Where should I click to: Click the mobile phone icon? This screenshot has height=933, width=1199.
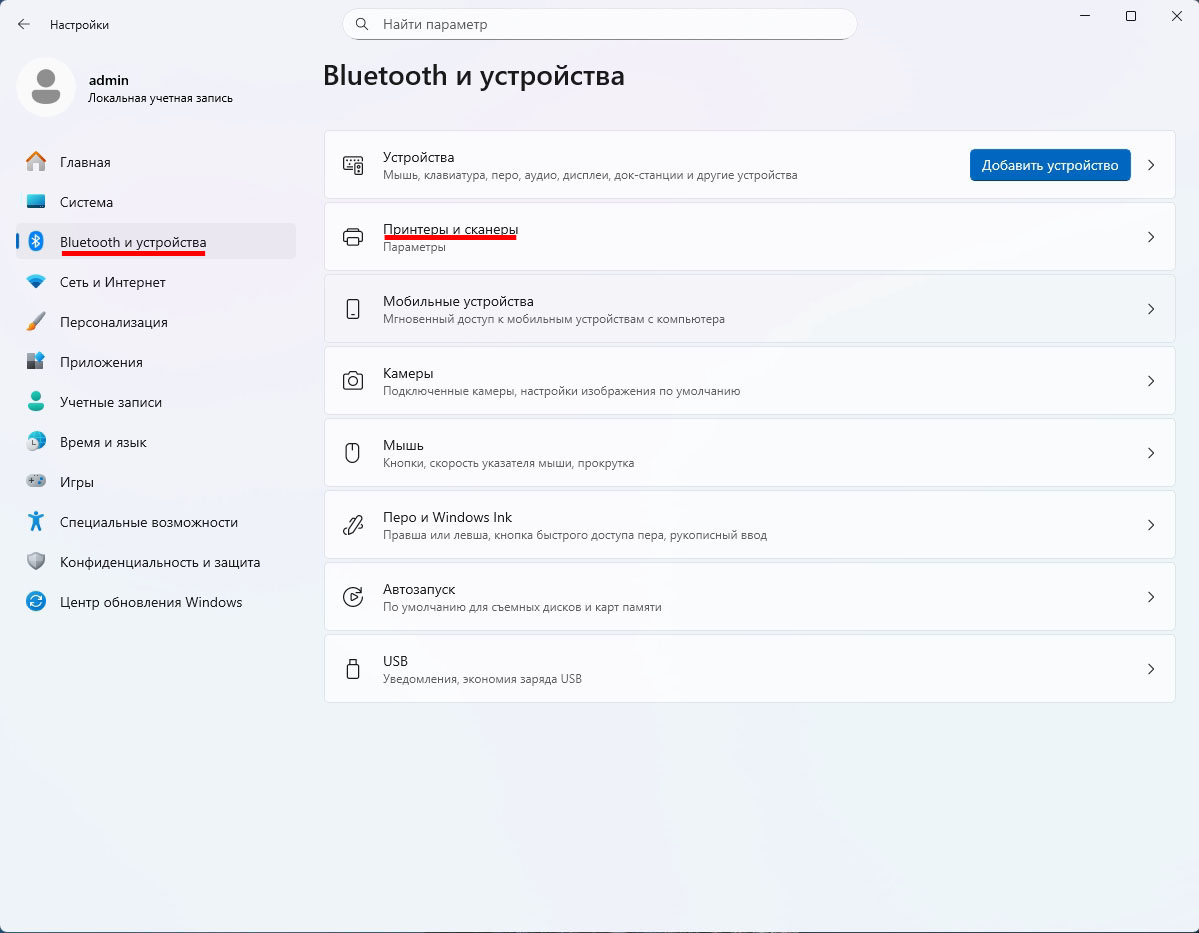point(353,309)
